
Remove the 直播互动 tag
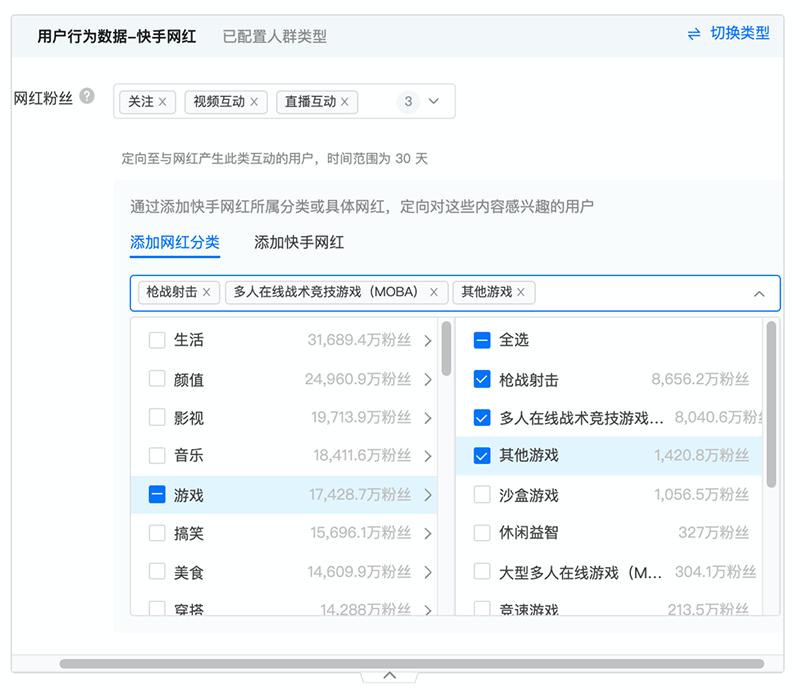point(345,102)
